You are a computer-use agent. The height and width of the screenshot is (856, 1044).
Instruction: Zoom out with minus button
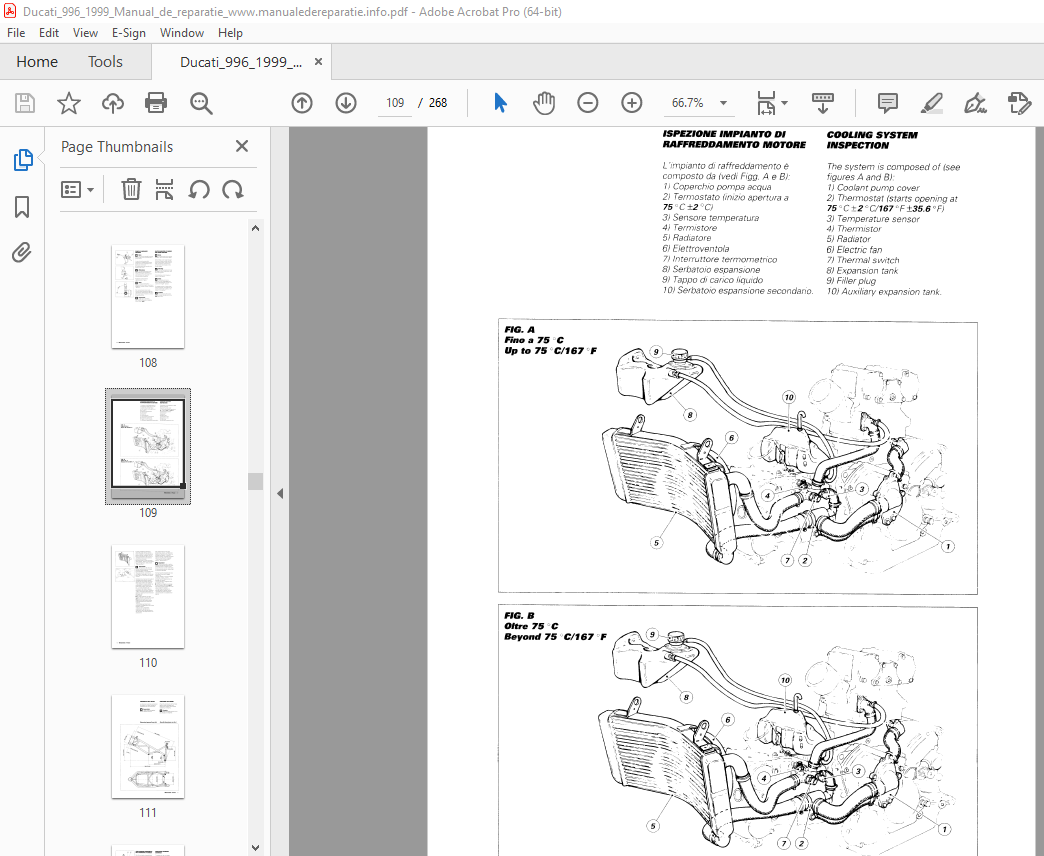point(587,103)
